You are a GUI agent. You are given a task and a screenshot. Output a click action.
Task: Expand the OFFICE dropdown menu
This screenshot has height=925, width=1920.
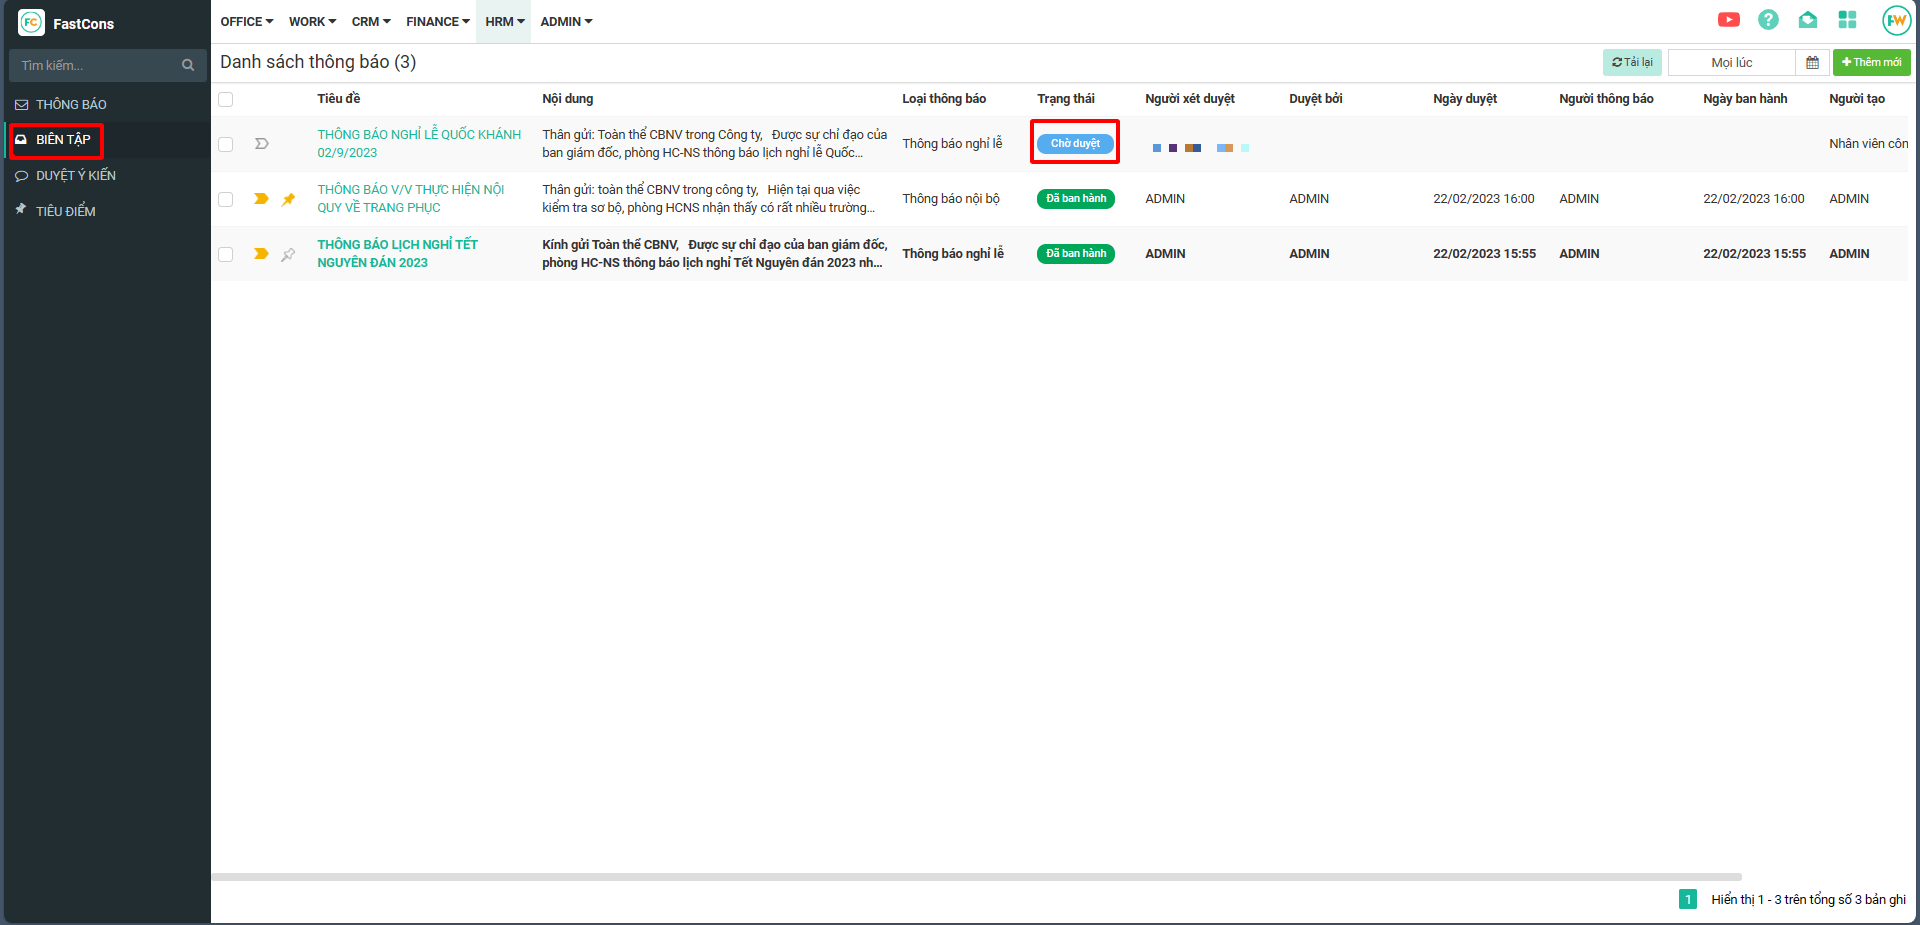(246, 22)
